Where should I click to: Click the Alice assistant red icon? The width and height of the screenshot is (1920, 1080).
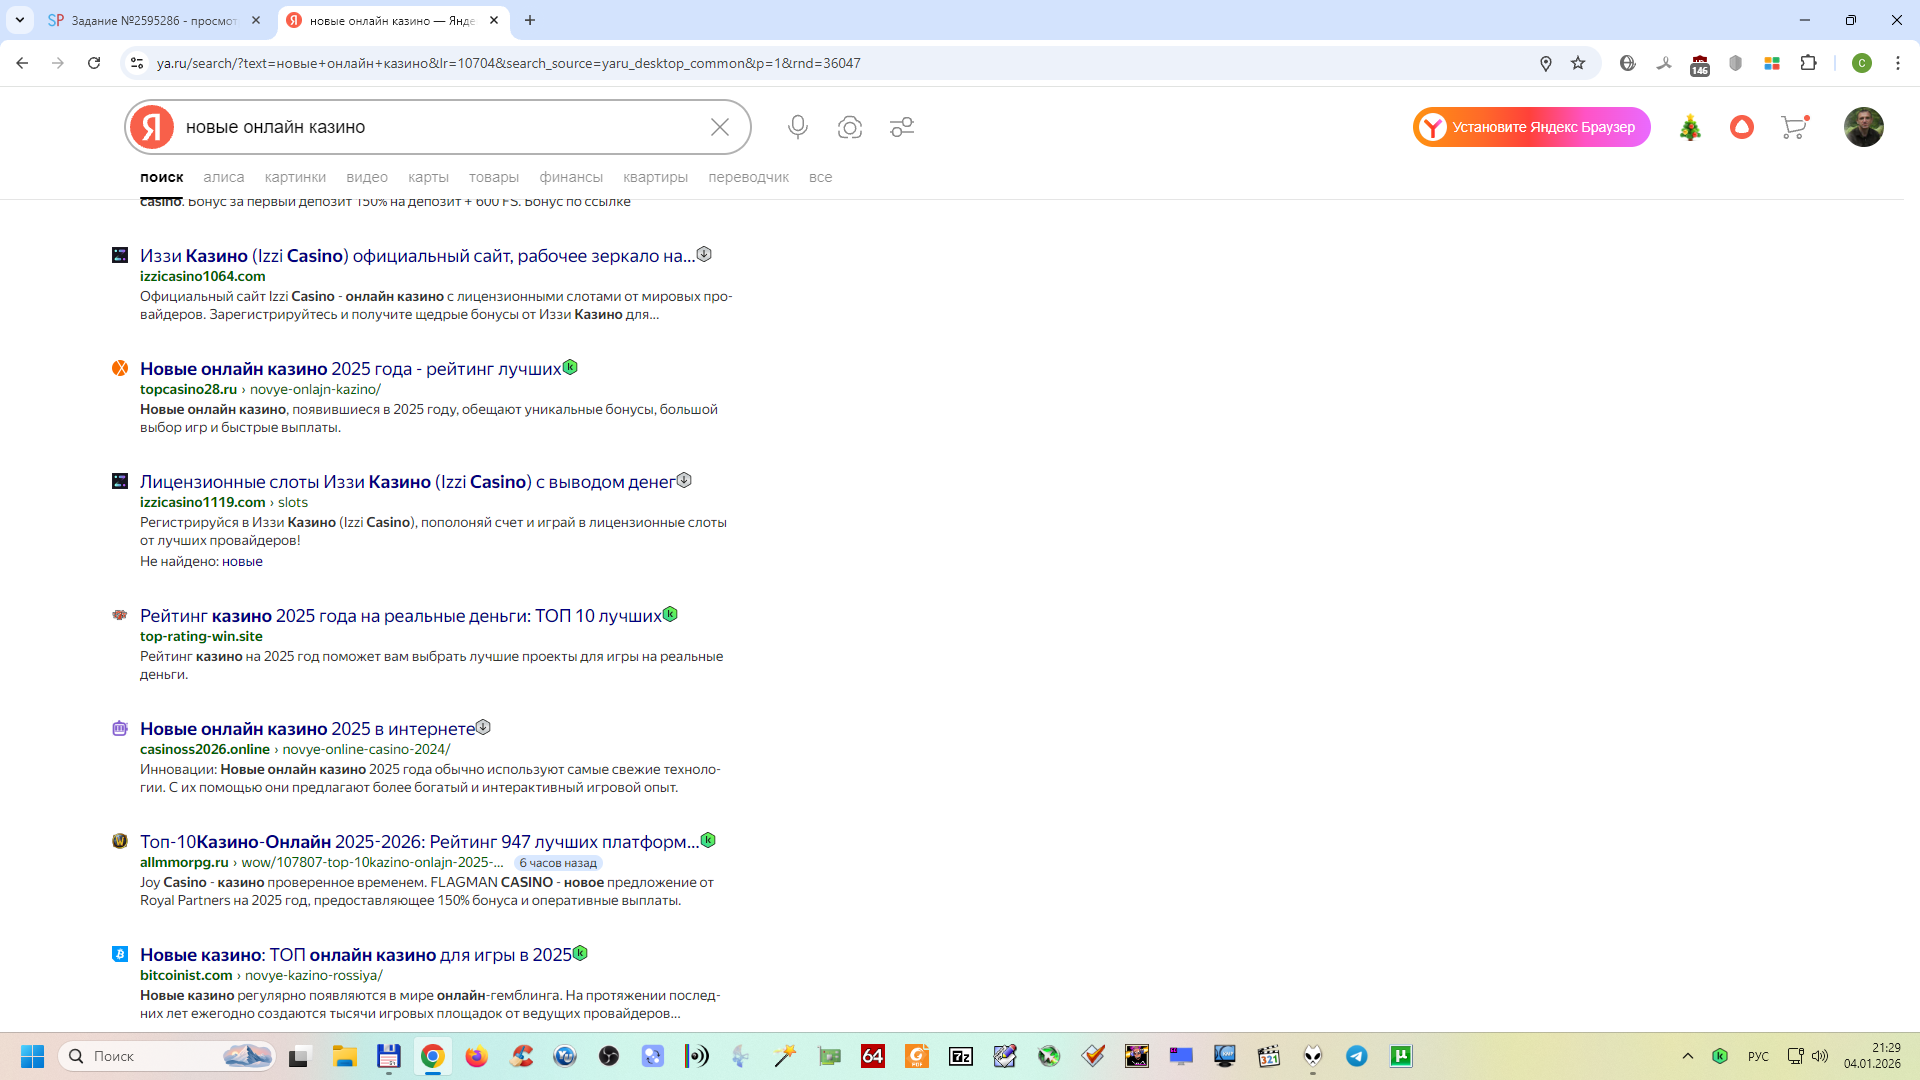1742,127
